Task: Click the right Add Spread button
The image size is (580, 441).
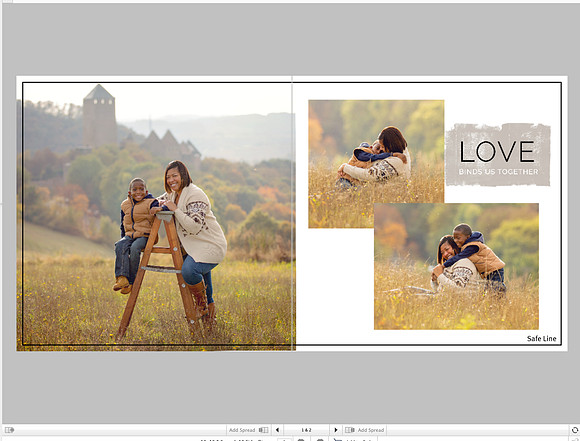Action: (x=365, y=430)
